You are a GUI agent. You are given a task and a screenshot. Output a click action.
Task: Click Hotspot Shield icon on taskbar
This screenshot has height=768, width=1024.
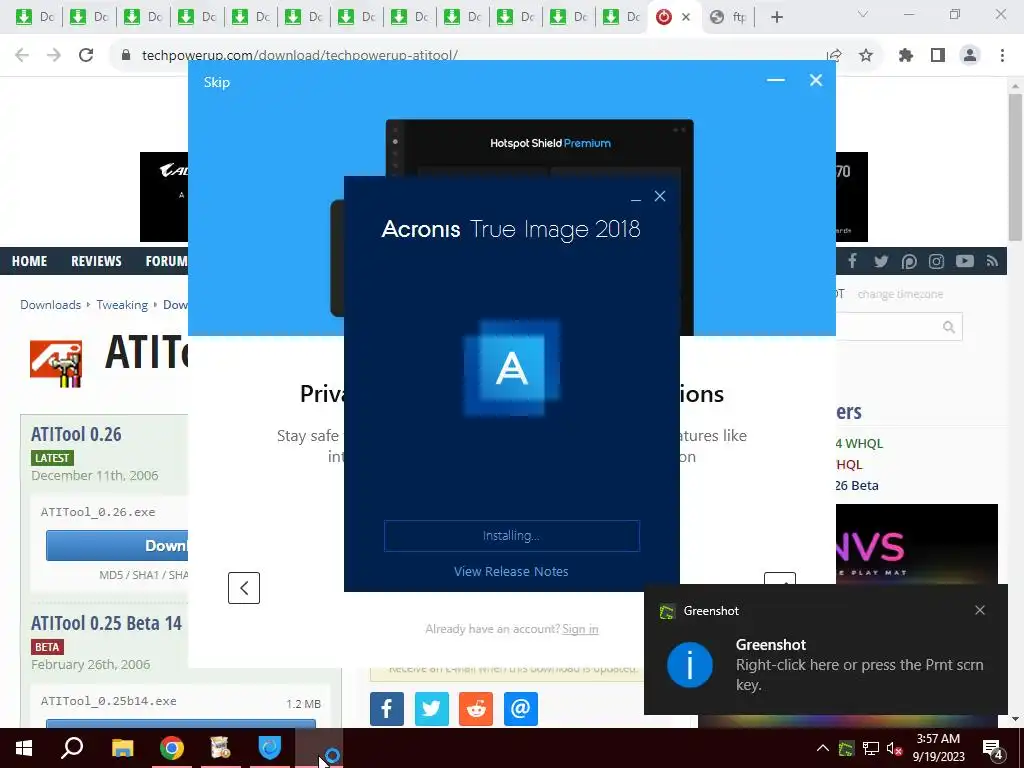(x=270, y=748)
